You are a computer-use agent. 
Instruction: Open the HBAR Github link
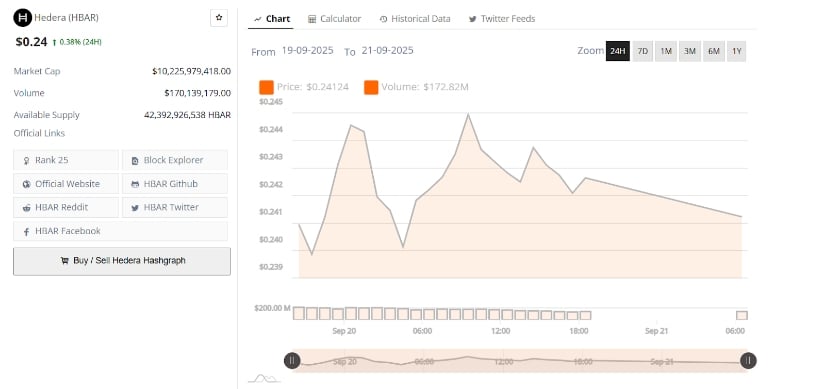175,184
